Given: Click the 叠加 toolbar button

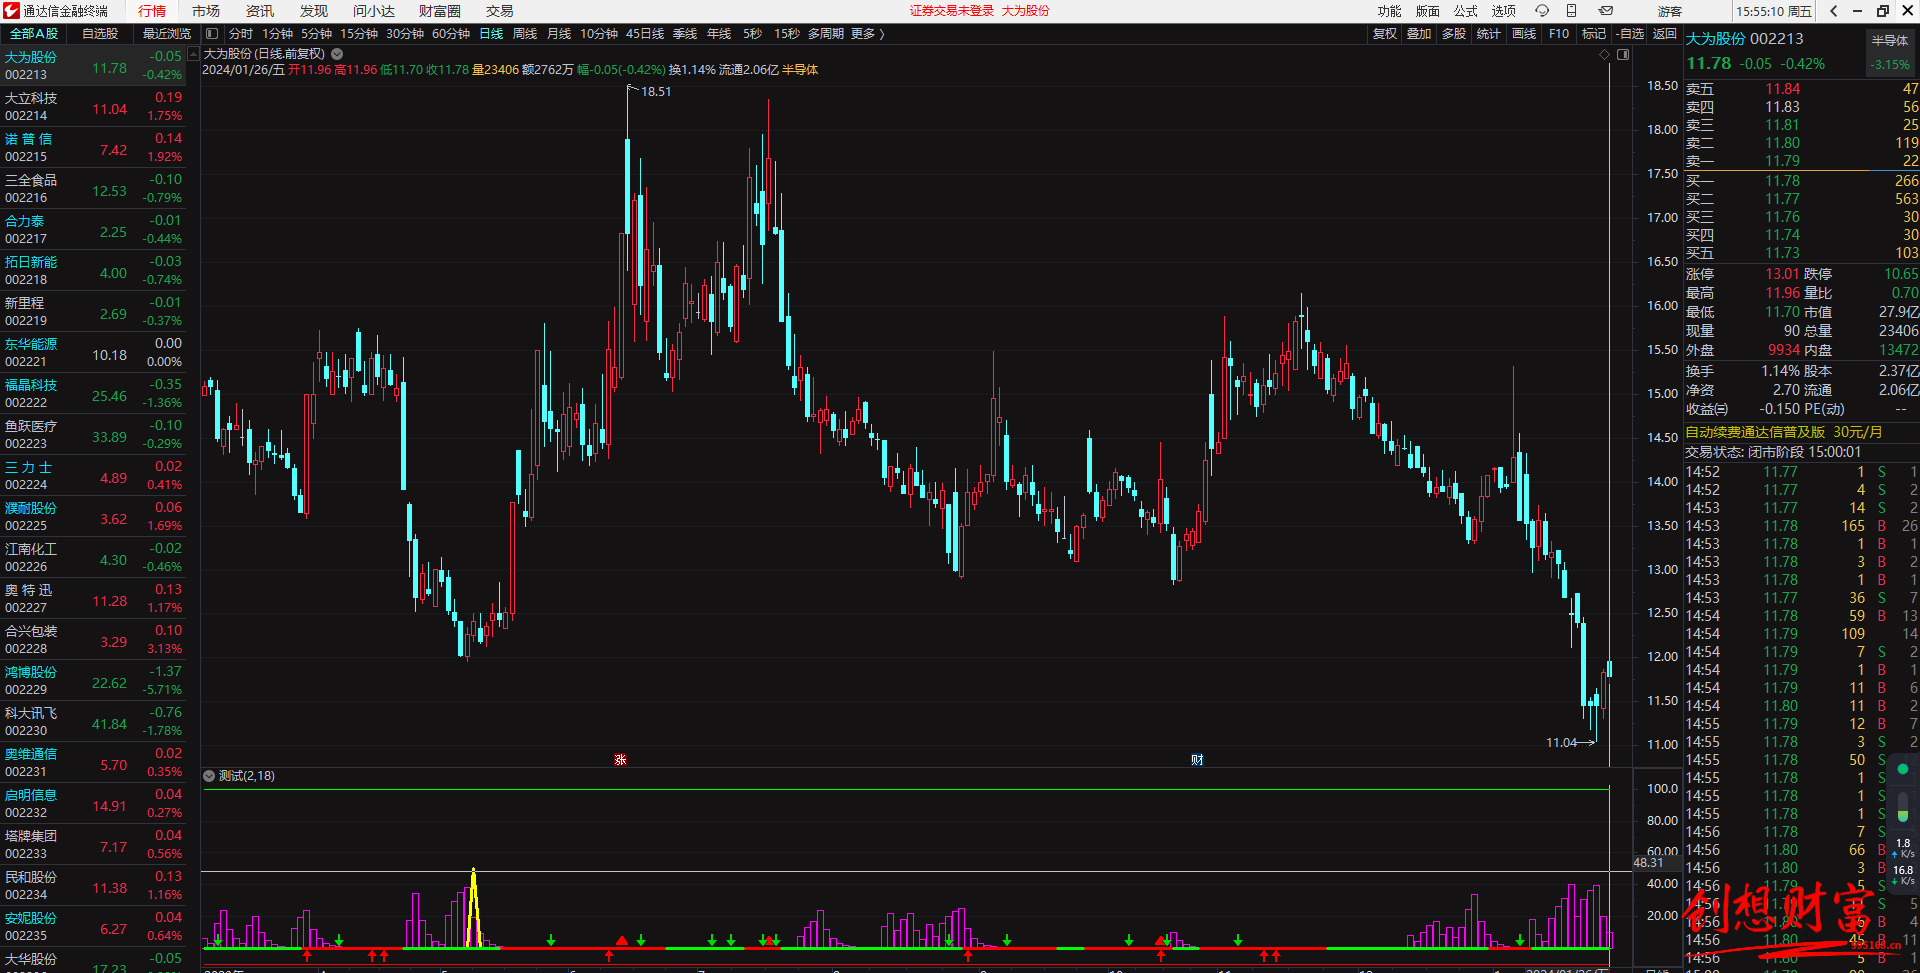Looking at the screenshot, I should pos(1419,34).
